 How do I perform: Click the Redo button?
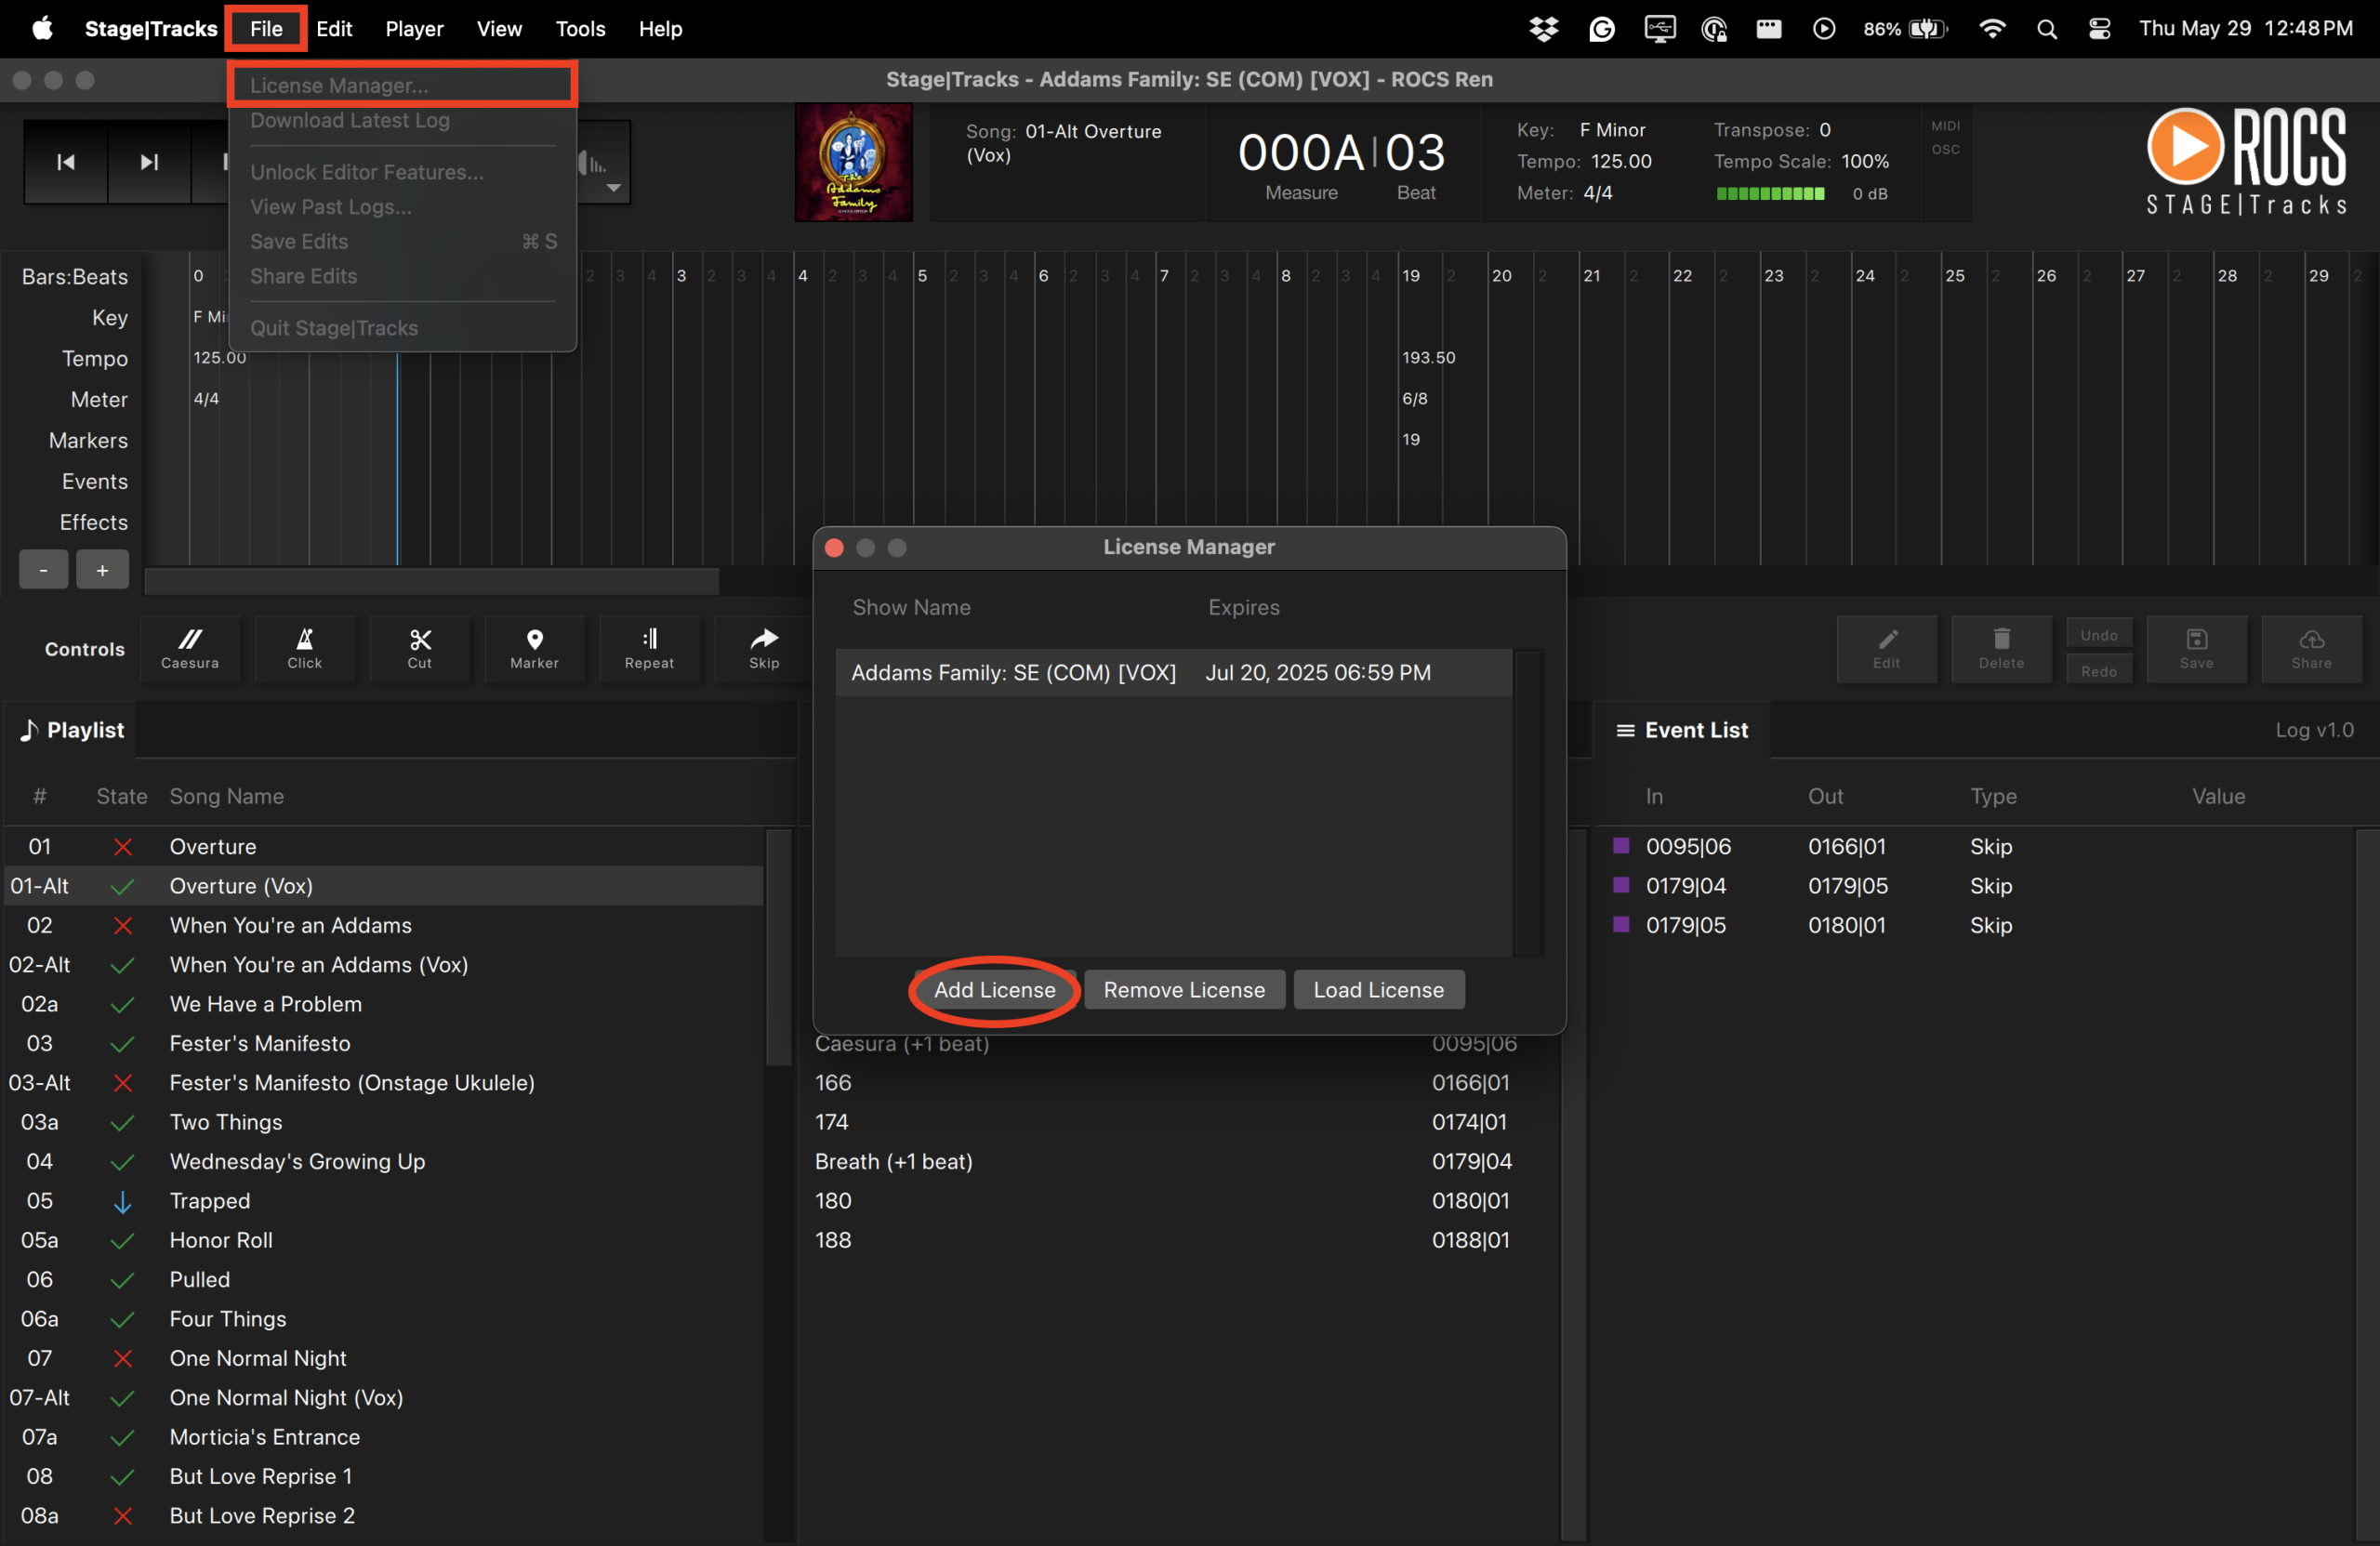click(x=2099, y=670)
